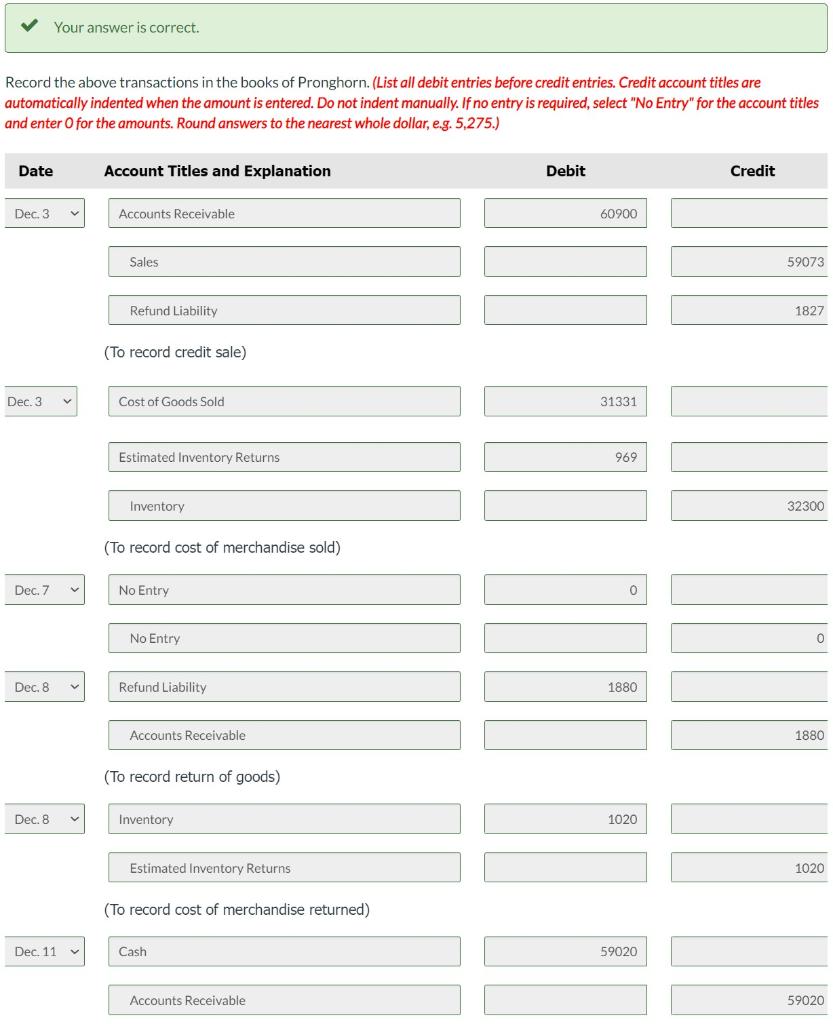Select the 59020 Cash debit amount field
The width and height of the screenshot is (833, 1024).
click(x=564, y=951)
